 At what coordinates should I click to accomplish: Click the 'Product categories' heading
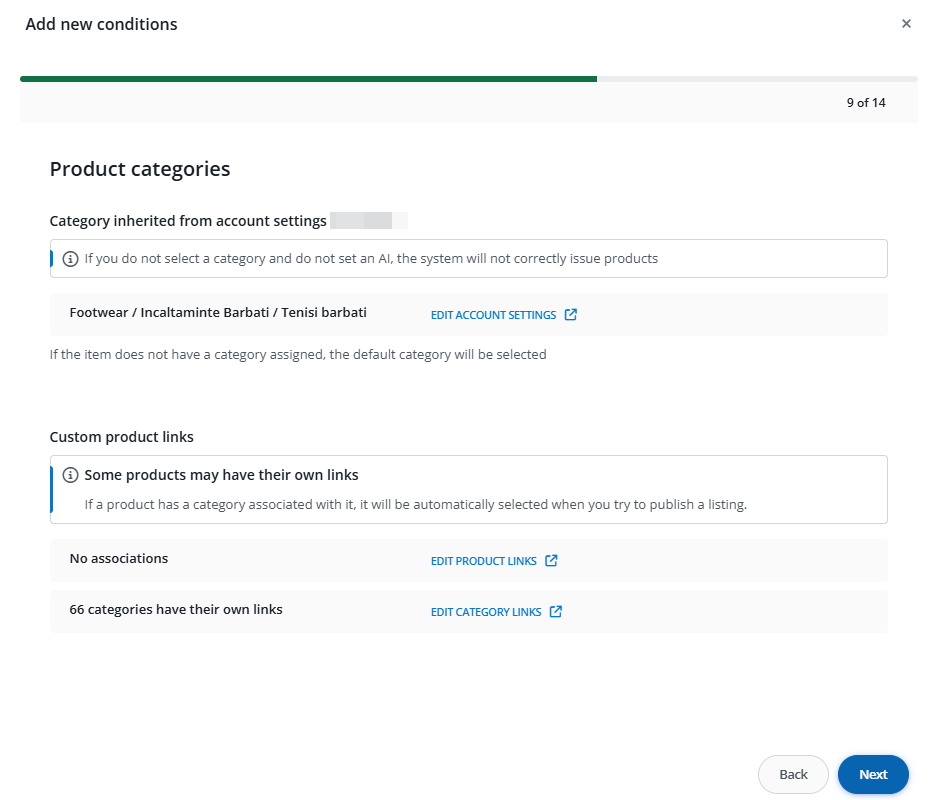140,169
